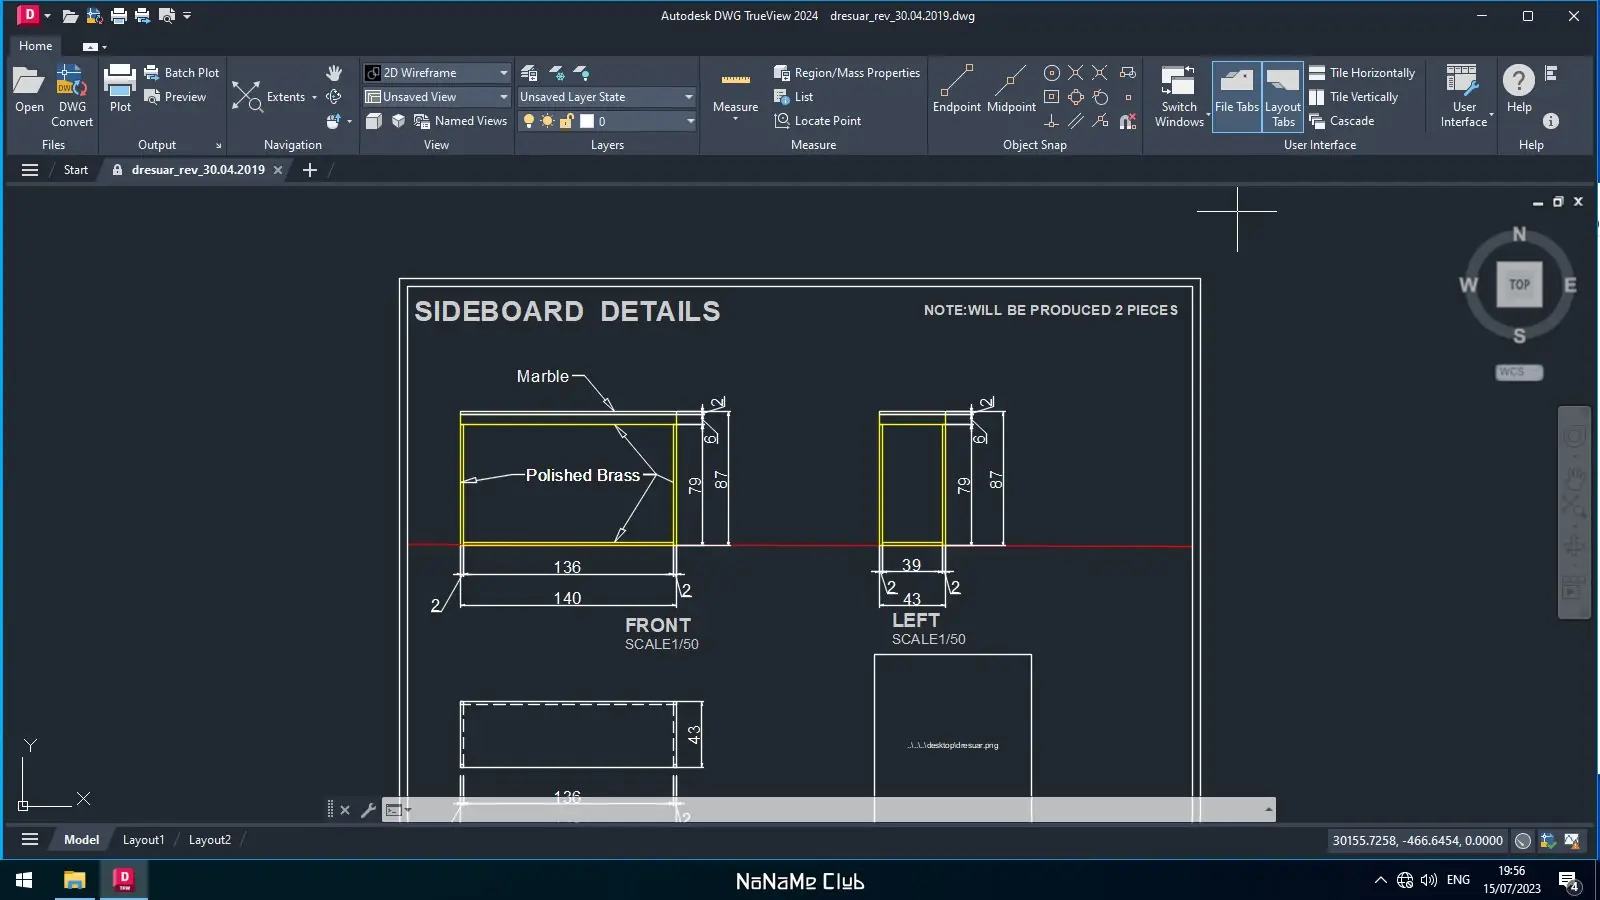Open the WCS coordinate system dropdown
1600x900 pixels.
pyautogui.click(x=1519, y=372)
